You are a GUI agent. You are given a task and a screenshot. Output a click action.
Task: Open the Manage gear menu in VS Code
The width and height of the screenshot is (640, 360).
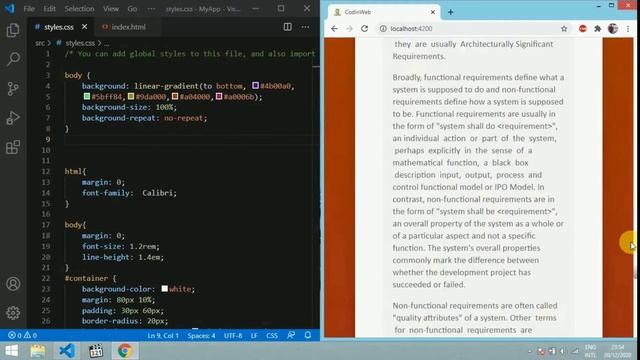click(x=13, y=313)
